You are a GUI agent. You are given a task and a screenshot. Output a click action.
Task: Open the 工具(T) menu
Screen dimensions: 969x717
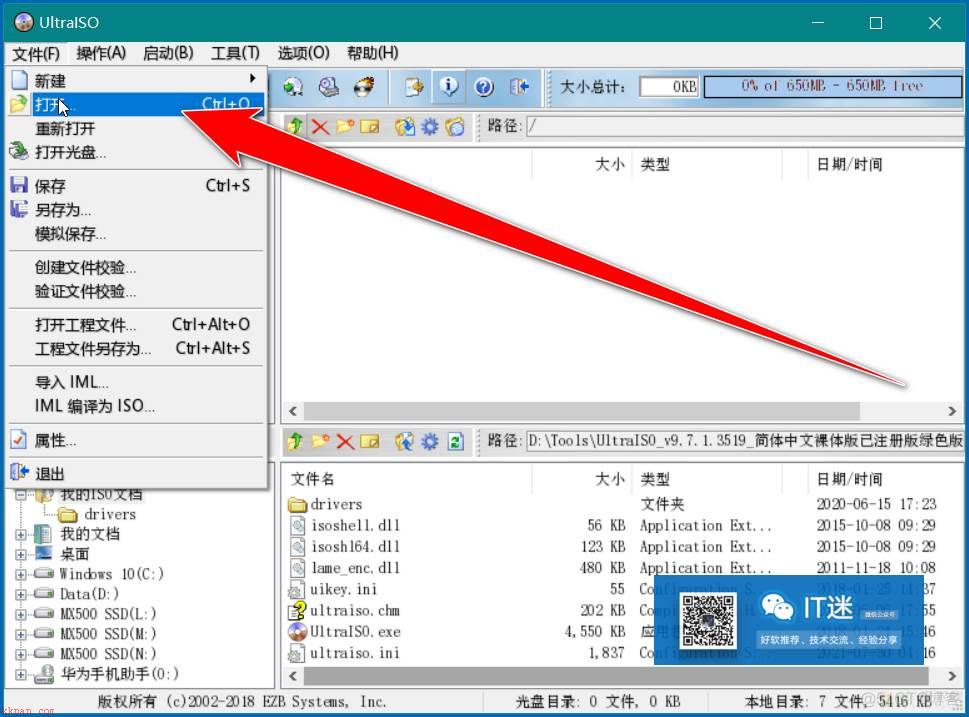(235, 53)
